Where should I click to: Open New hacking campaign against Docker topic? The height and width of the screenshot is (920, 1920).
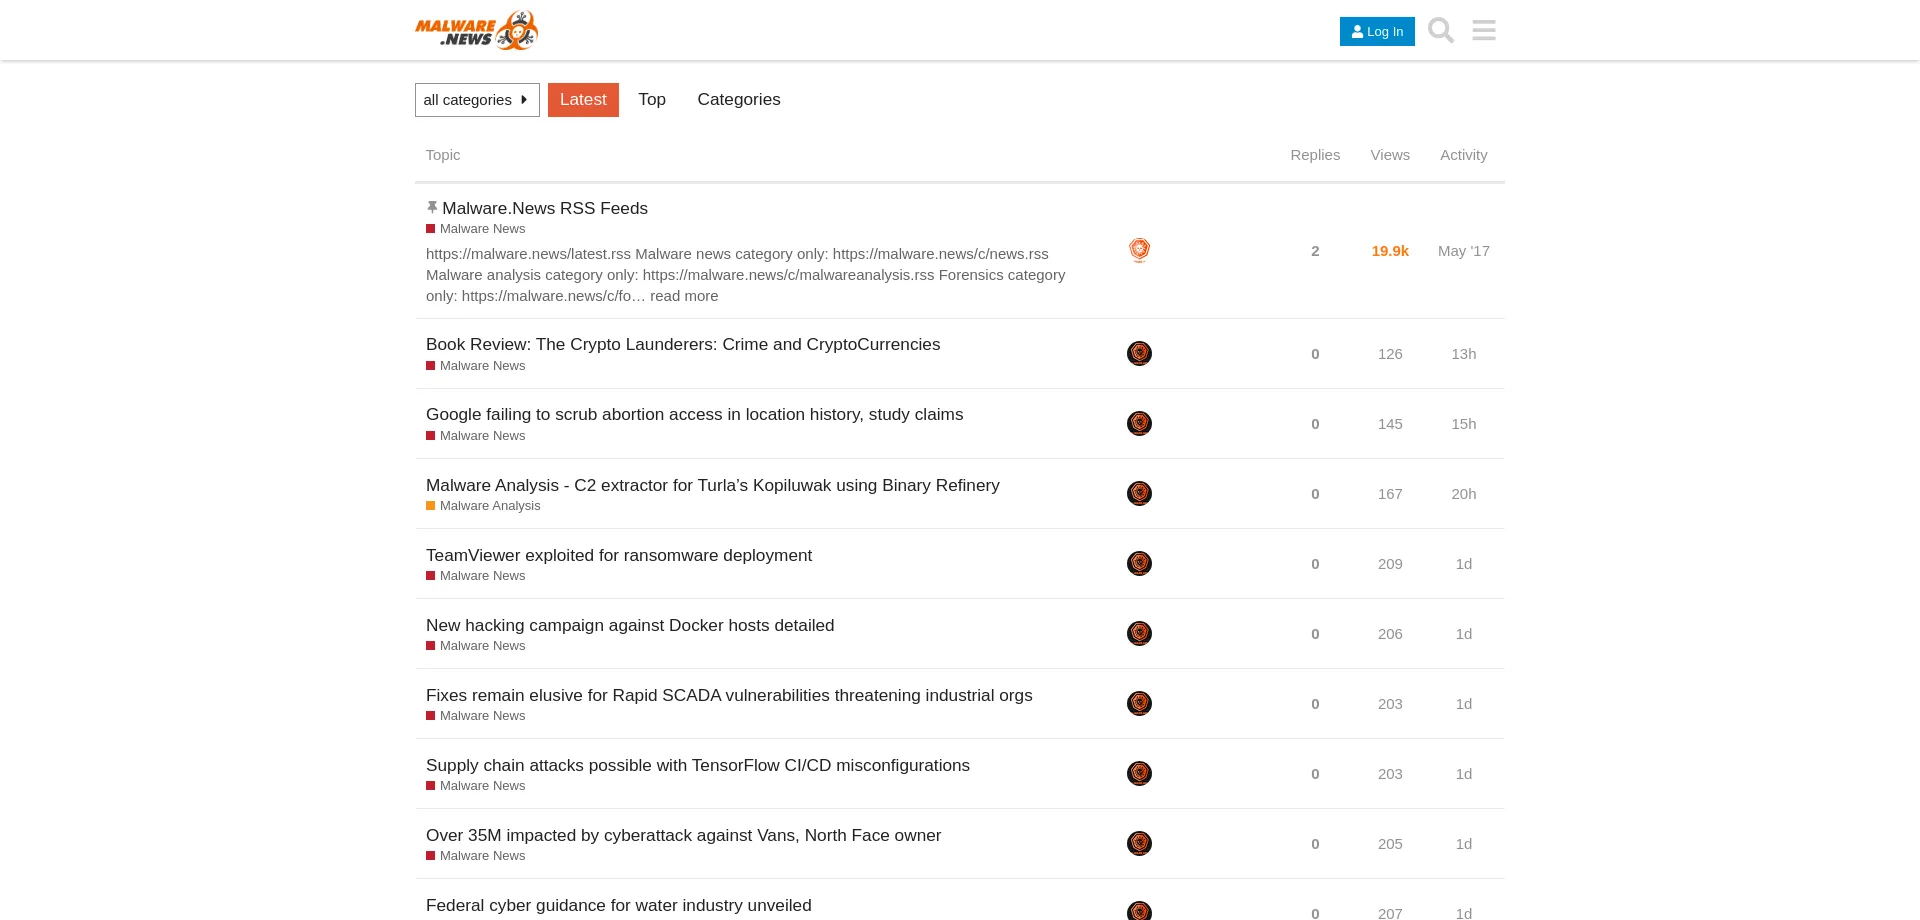(x=630, y=625)
